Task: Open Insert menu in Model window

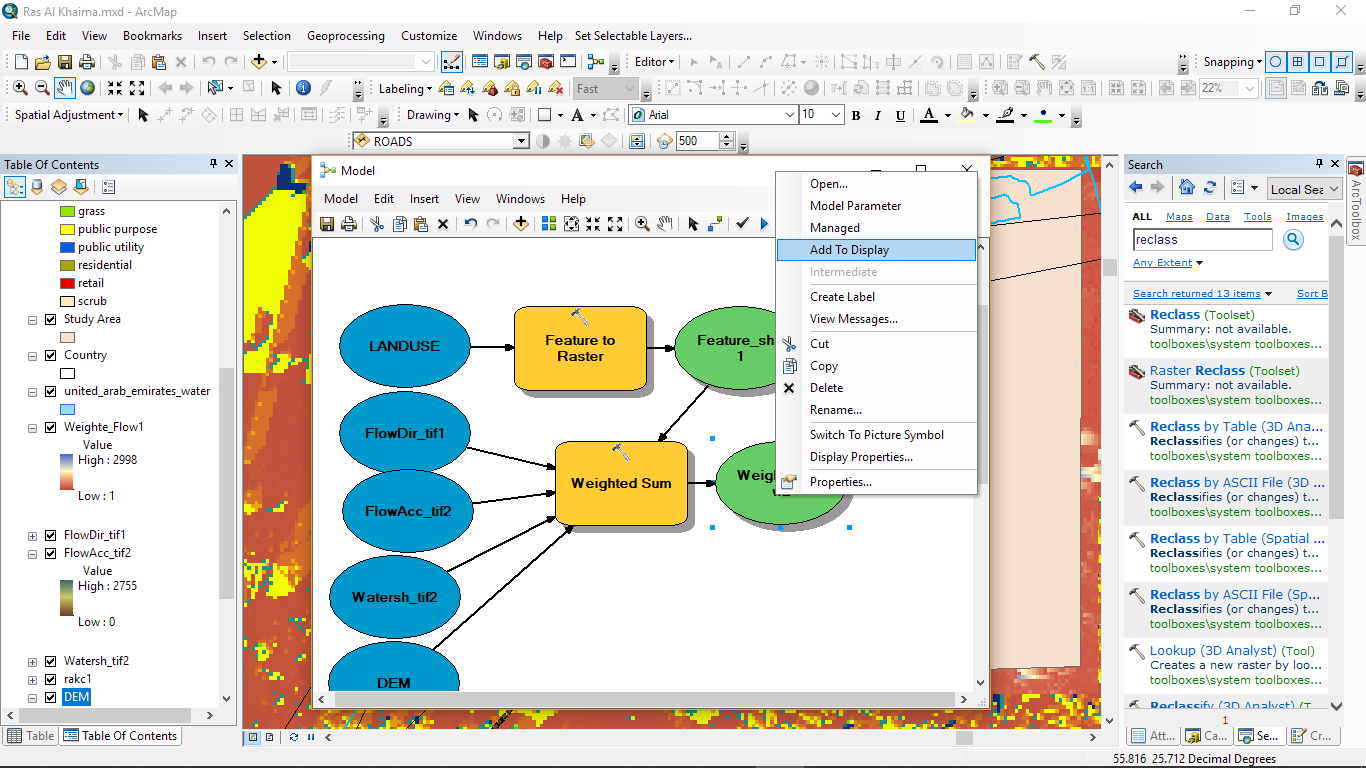Action: [424, 199]
